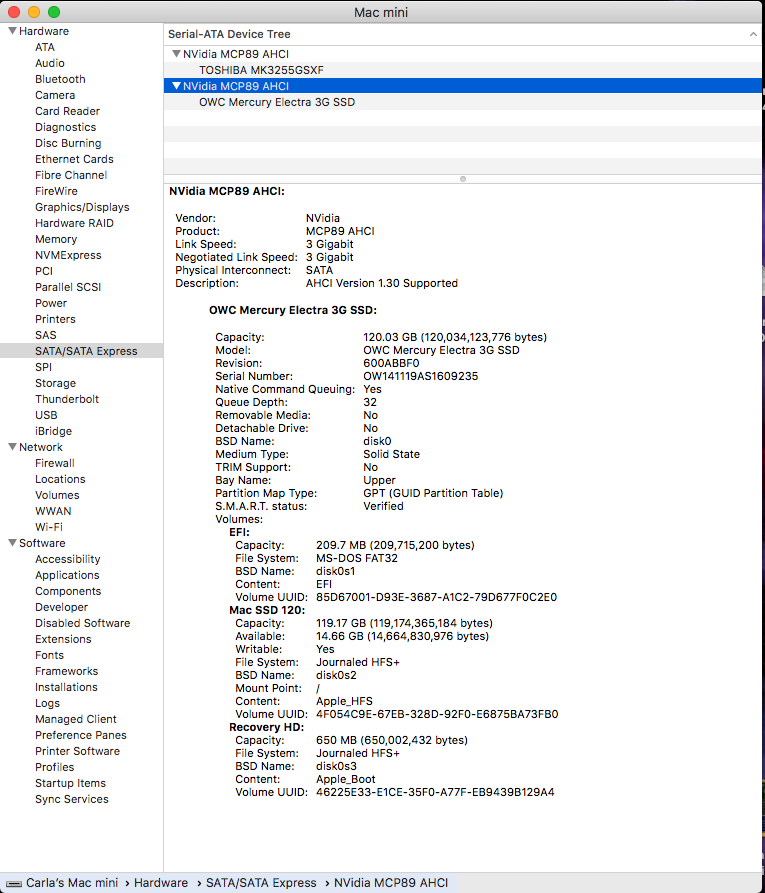Click NVidia MCP89 AHCI in path bar
The image size is (765, 893).
pos(391,883)
